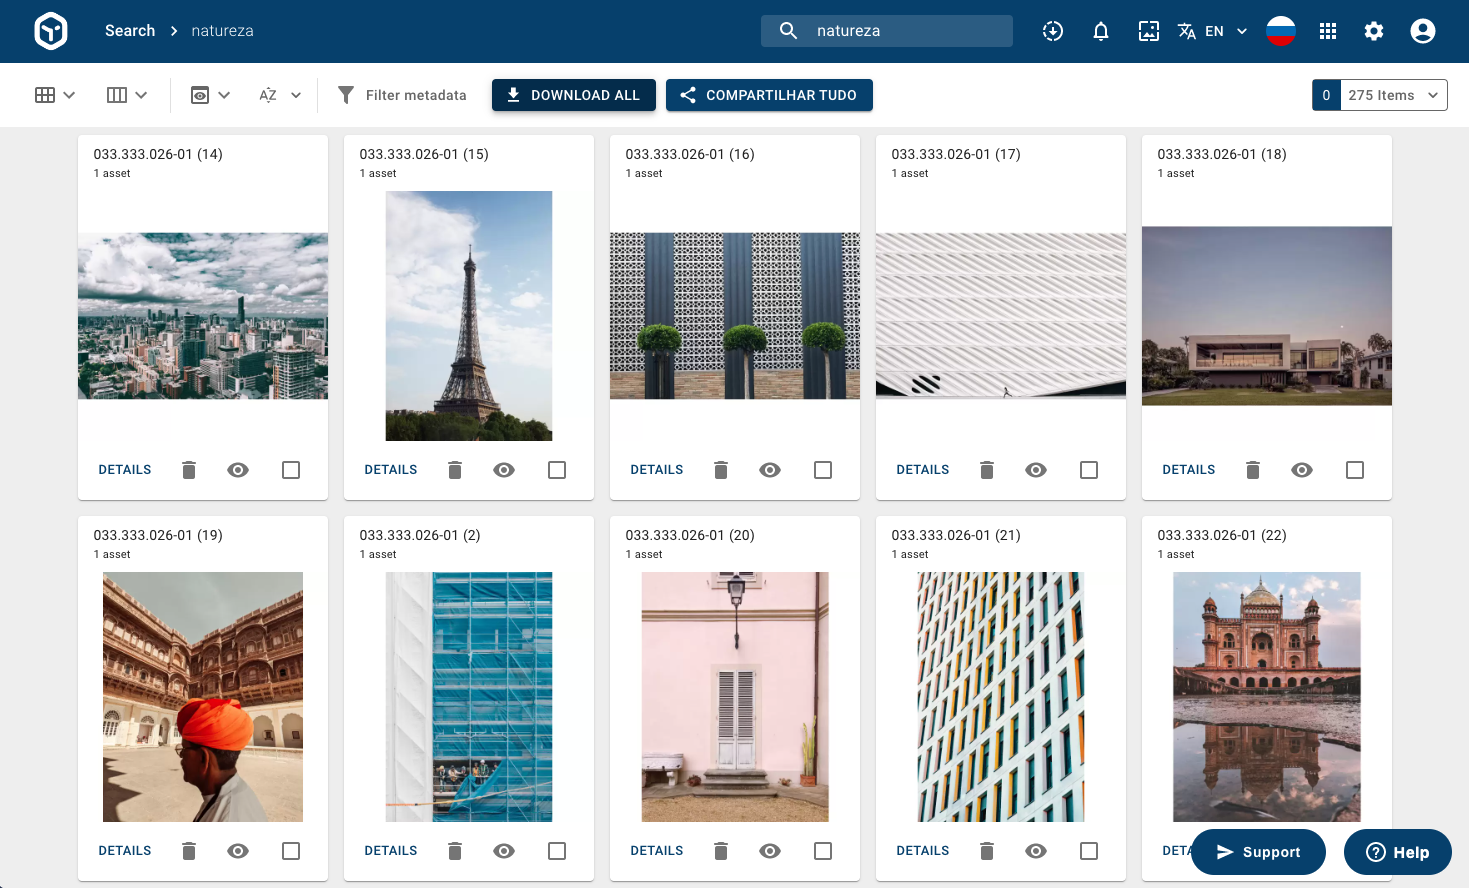Delete collection 033.333.026-01 (19)
Screen dimensions: 1469x888
189,851
